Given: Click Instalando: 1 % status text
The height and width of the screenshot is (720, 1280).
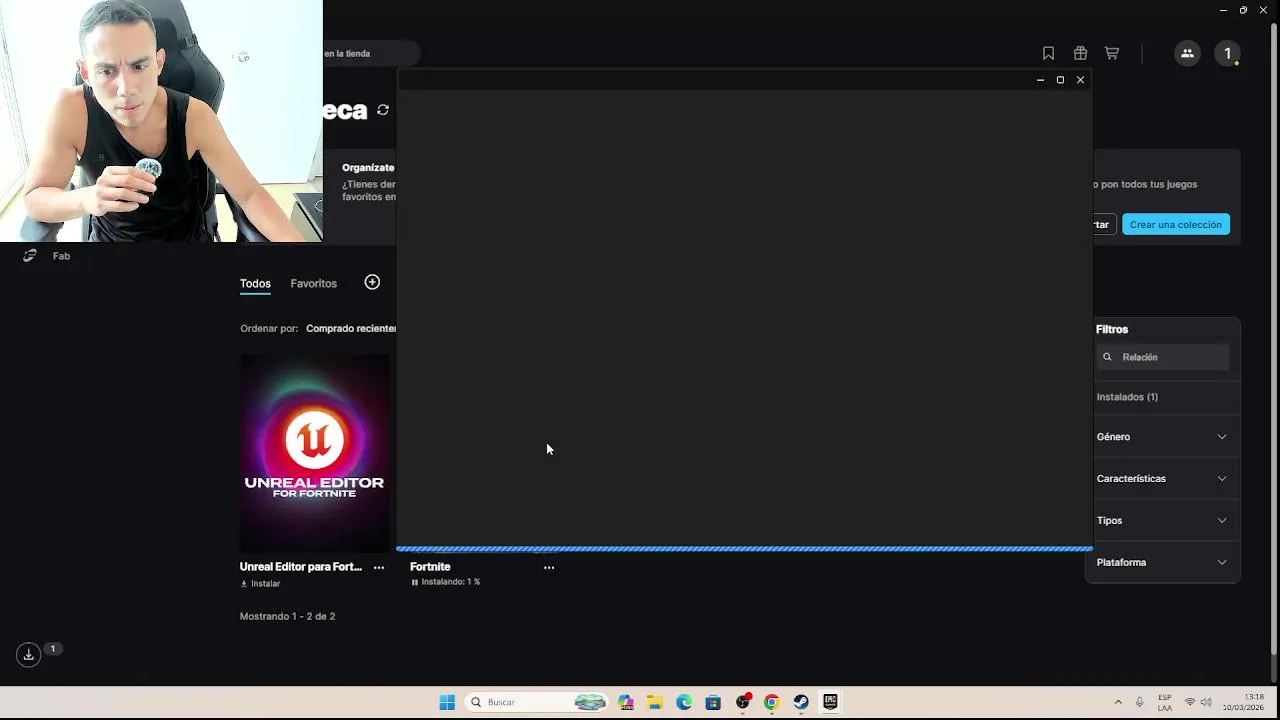Looking at the screenshot, I should coord(451,582).
